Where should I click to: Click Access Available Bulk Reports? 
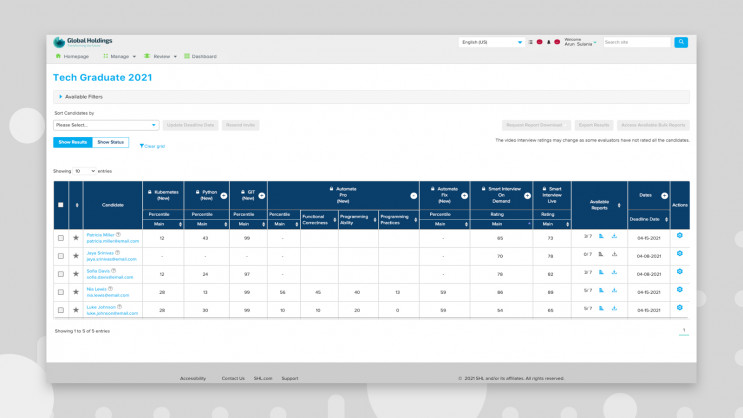coord(653,125)
